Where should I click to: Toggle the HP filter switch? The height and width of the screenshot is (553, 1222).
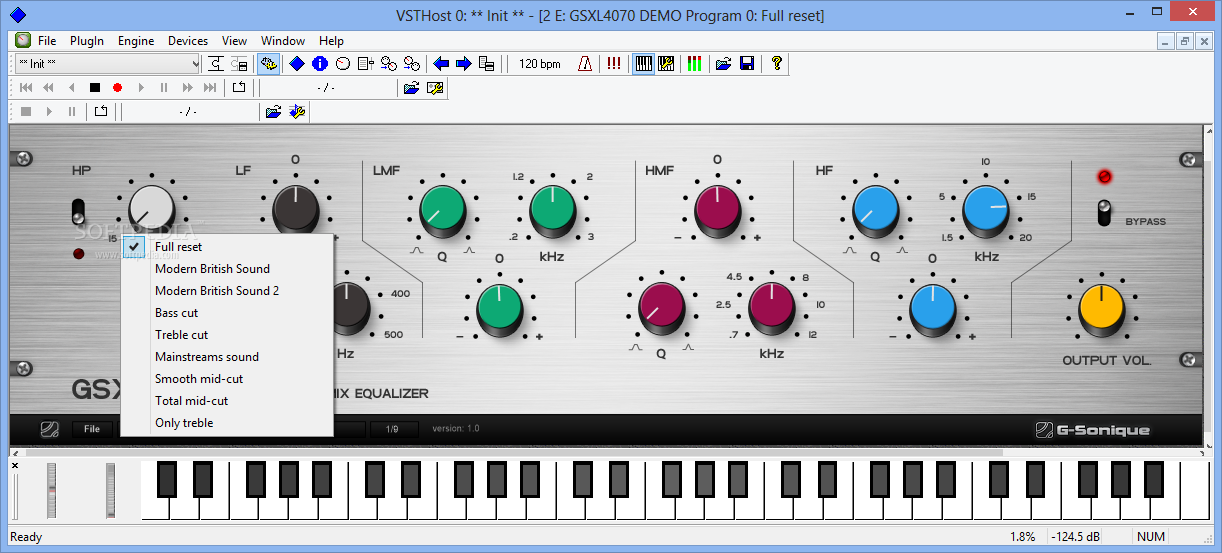pos(77,211)
